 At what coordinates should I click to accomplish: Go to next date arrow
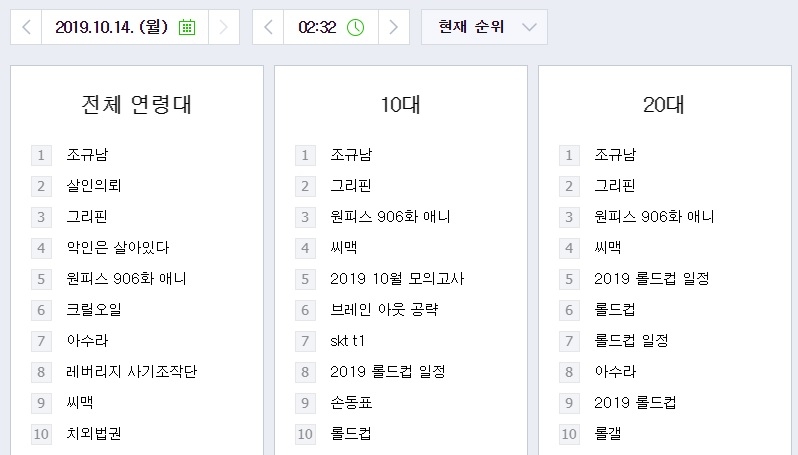(224, 28)
